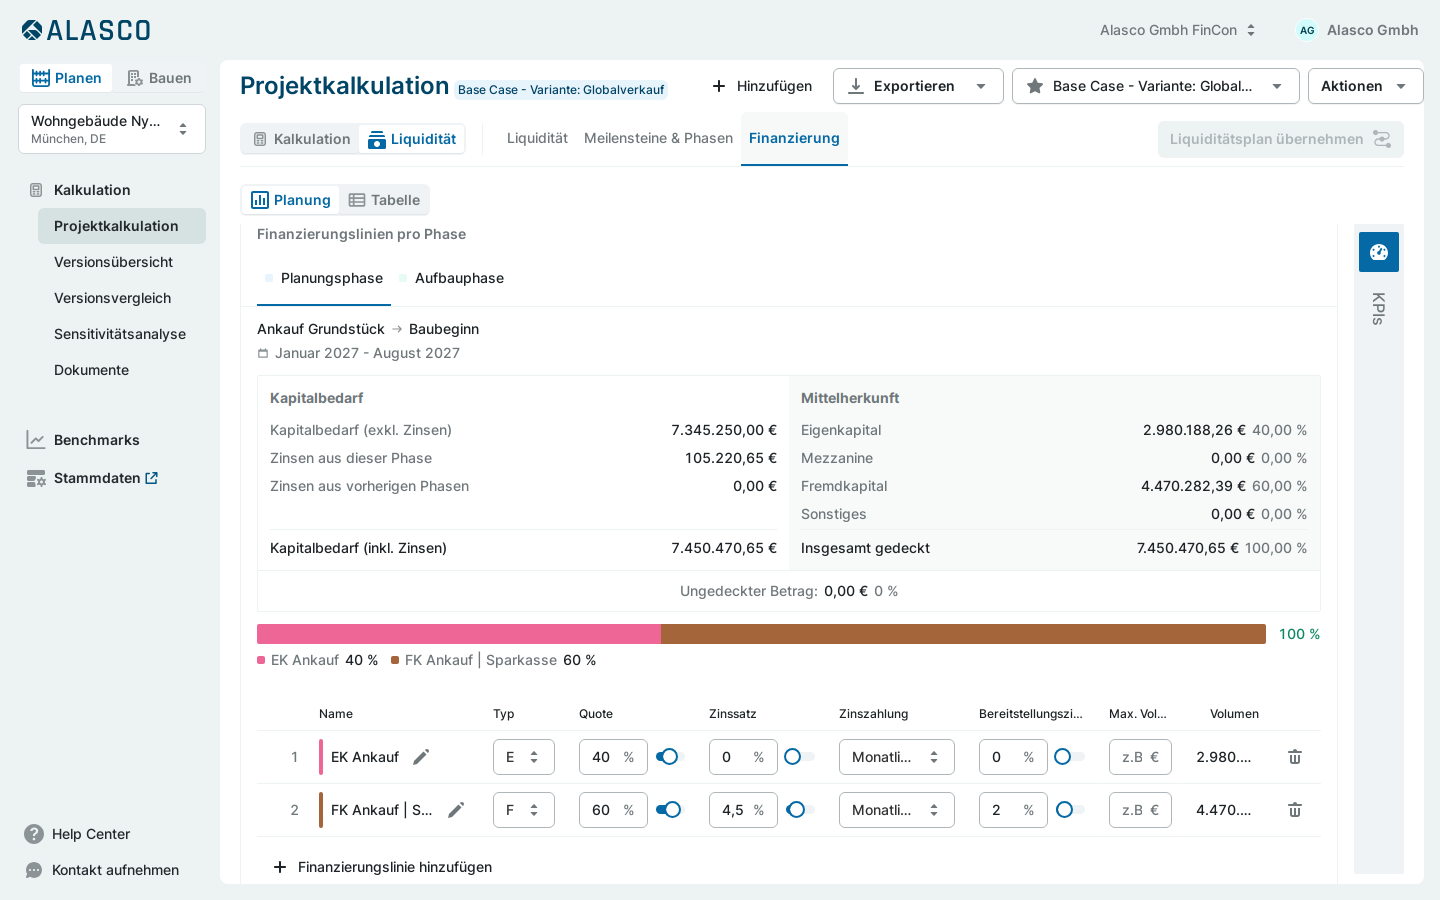1440x900 pixels.
Task: Toggle the Zinssatz switch for FK Ankauf
Action: pyautogui.click(x=799, y=810)
